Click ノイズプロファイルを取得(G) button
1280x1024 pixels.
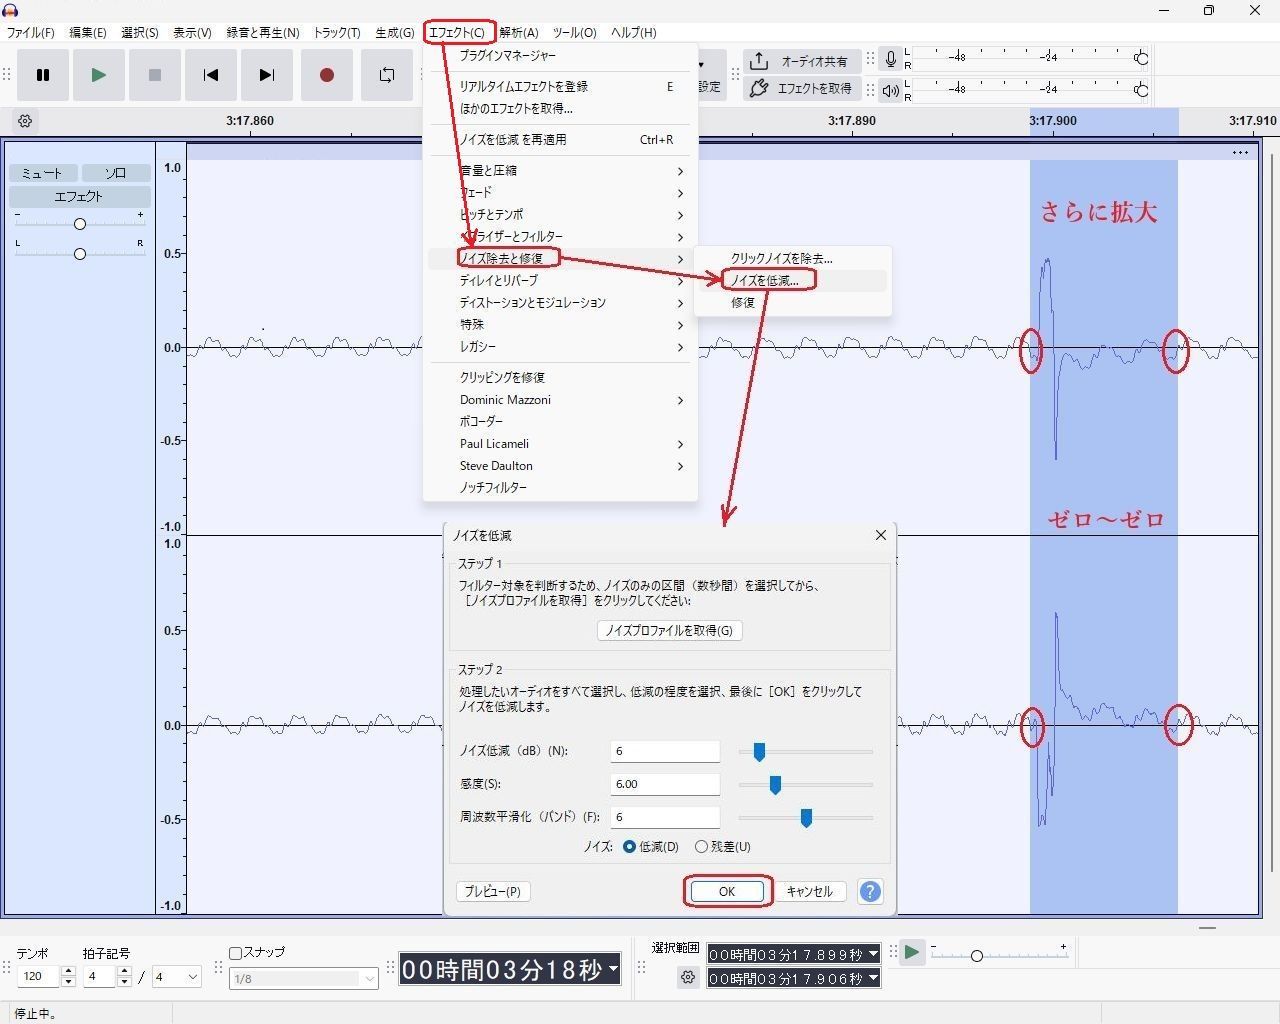(669, 630)
